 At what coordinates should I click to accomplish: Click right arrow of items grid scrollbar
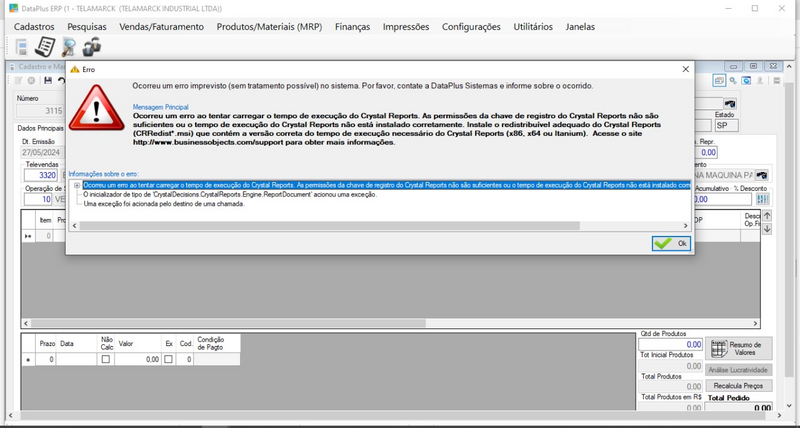click(x=756, y=323)
